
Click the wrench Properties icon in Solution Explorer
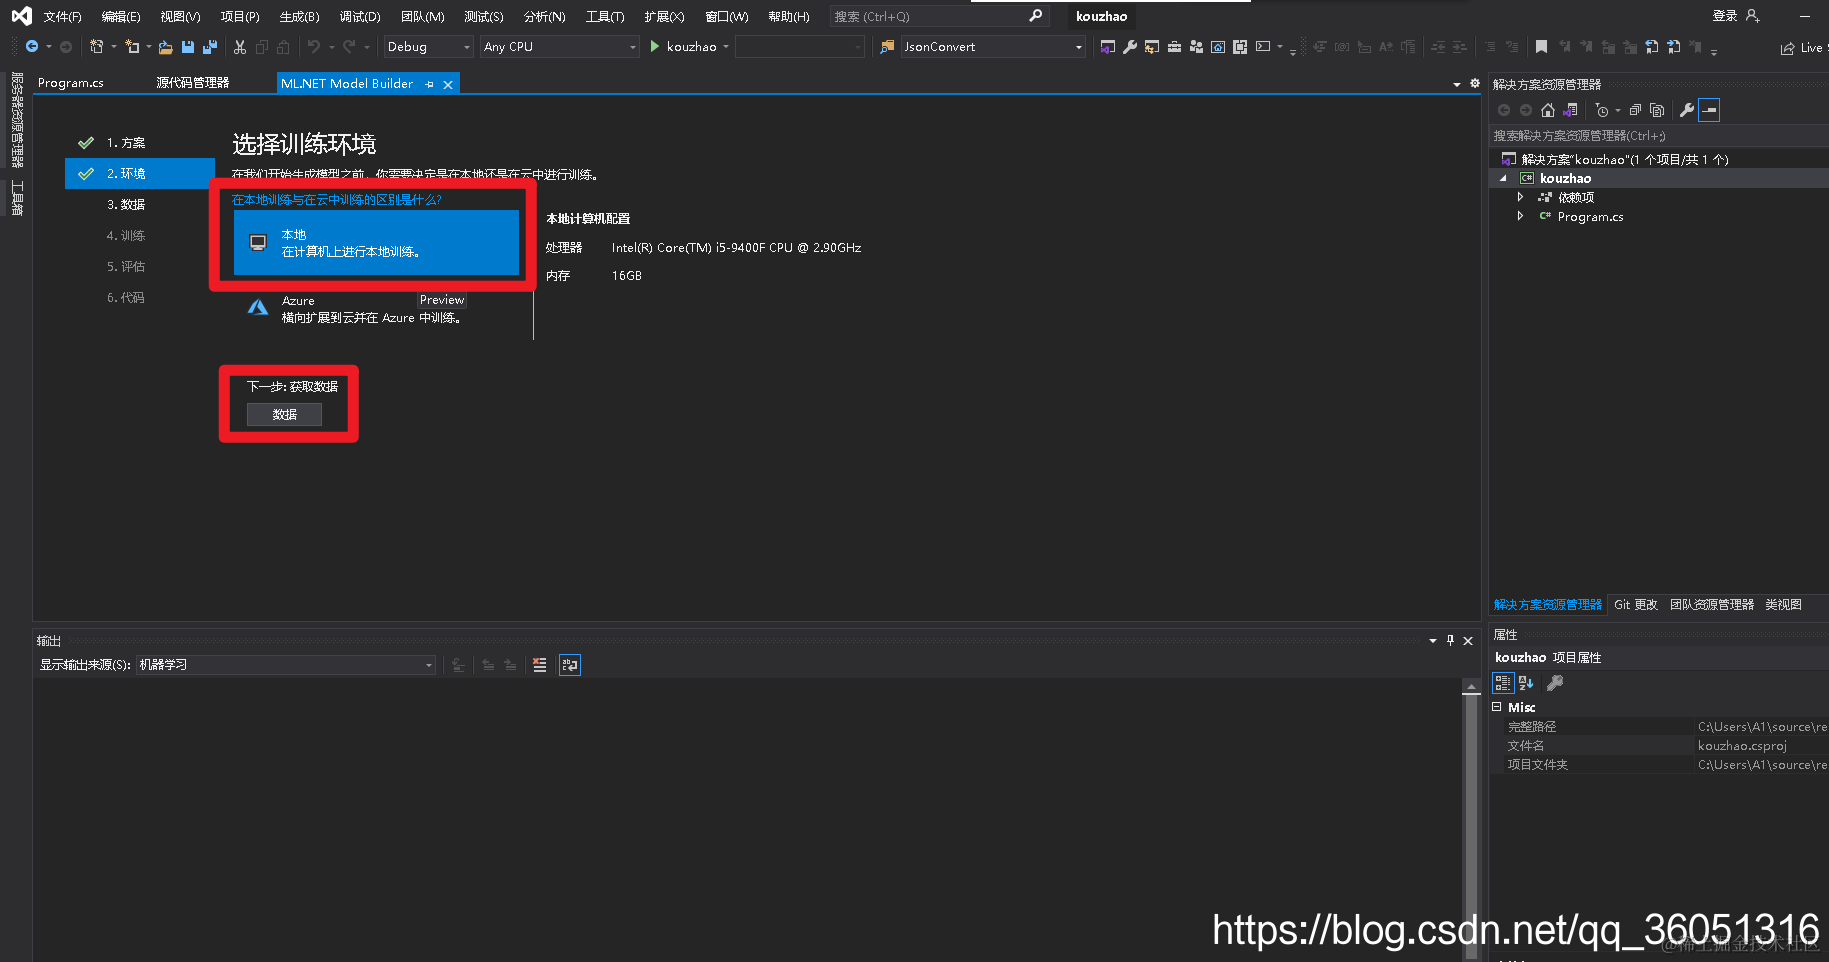(x=1687, y=110)
